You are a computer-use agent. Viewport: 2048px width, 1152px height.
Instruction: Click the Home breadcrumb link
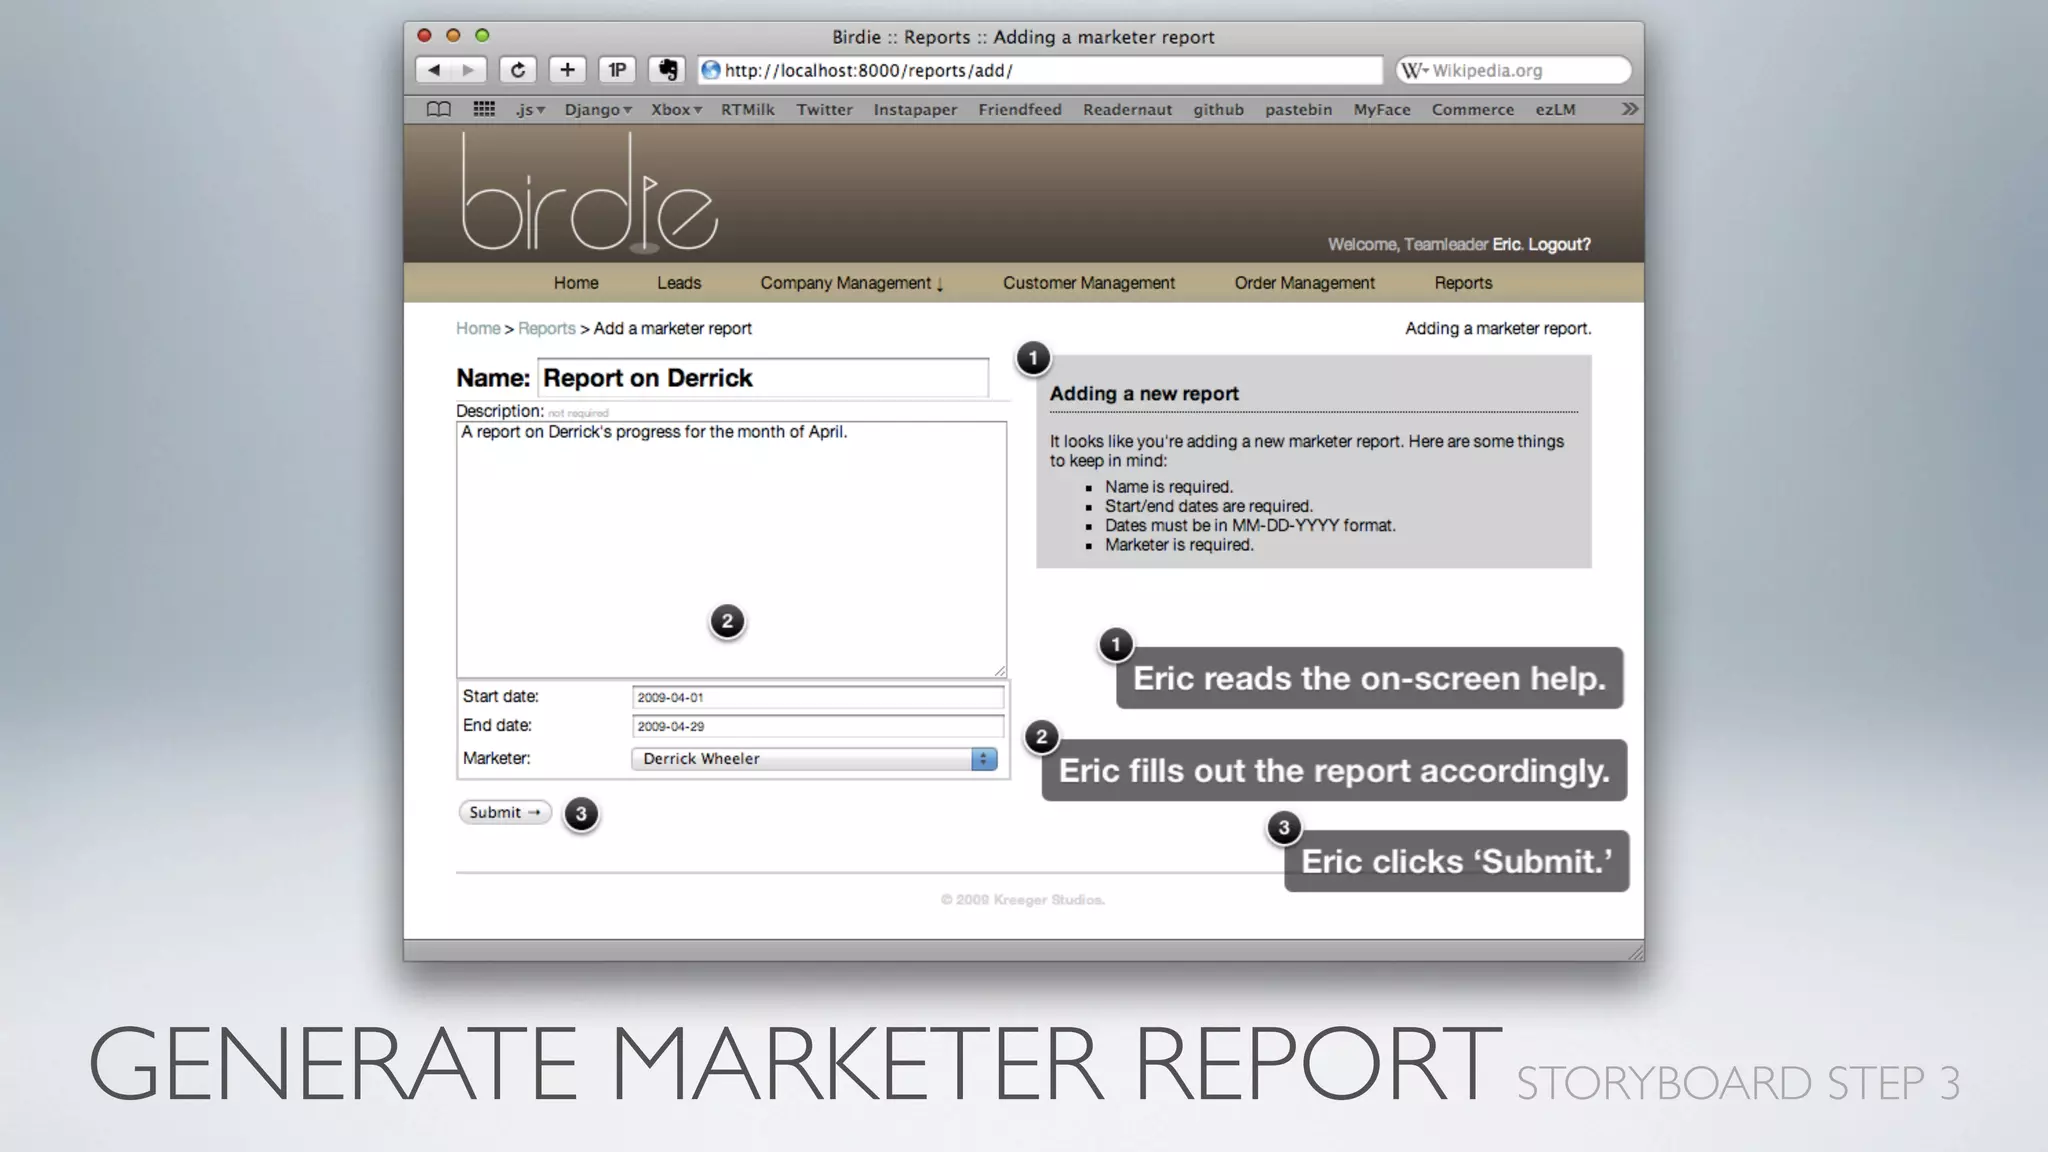pos(478,328)
